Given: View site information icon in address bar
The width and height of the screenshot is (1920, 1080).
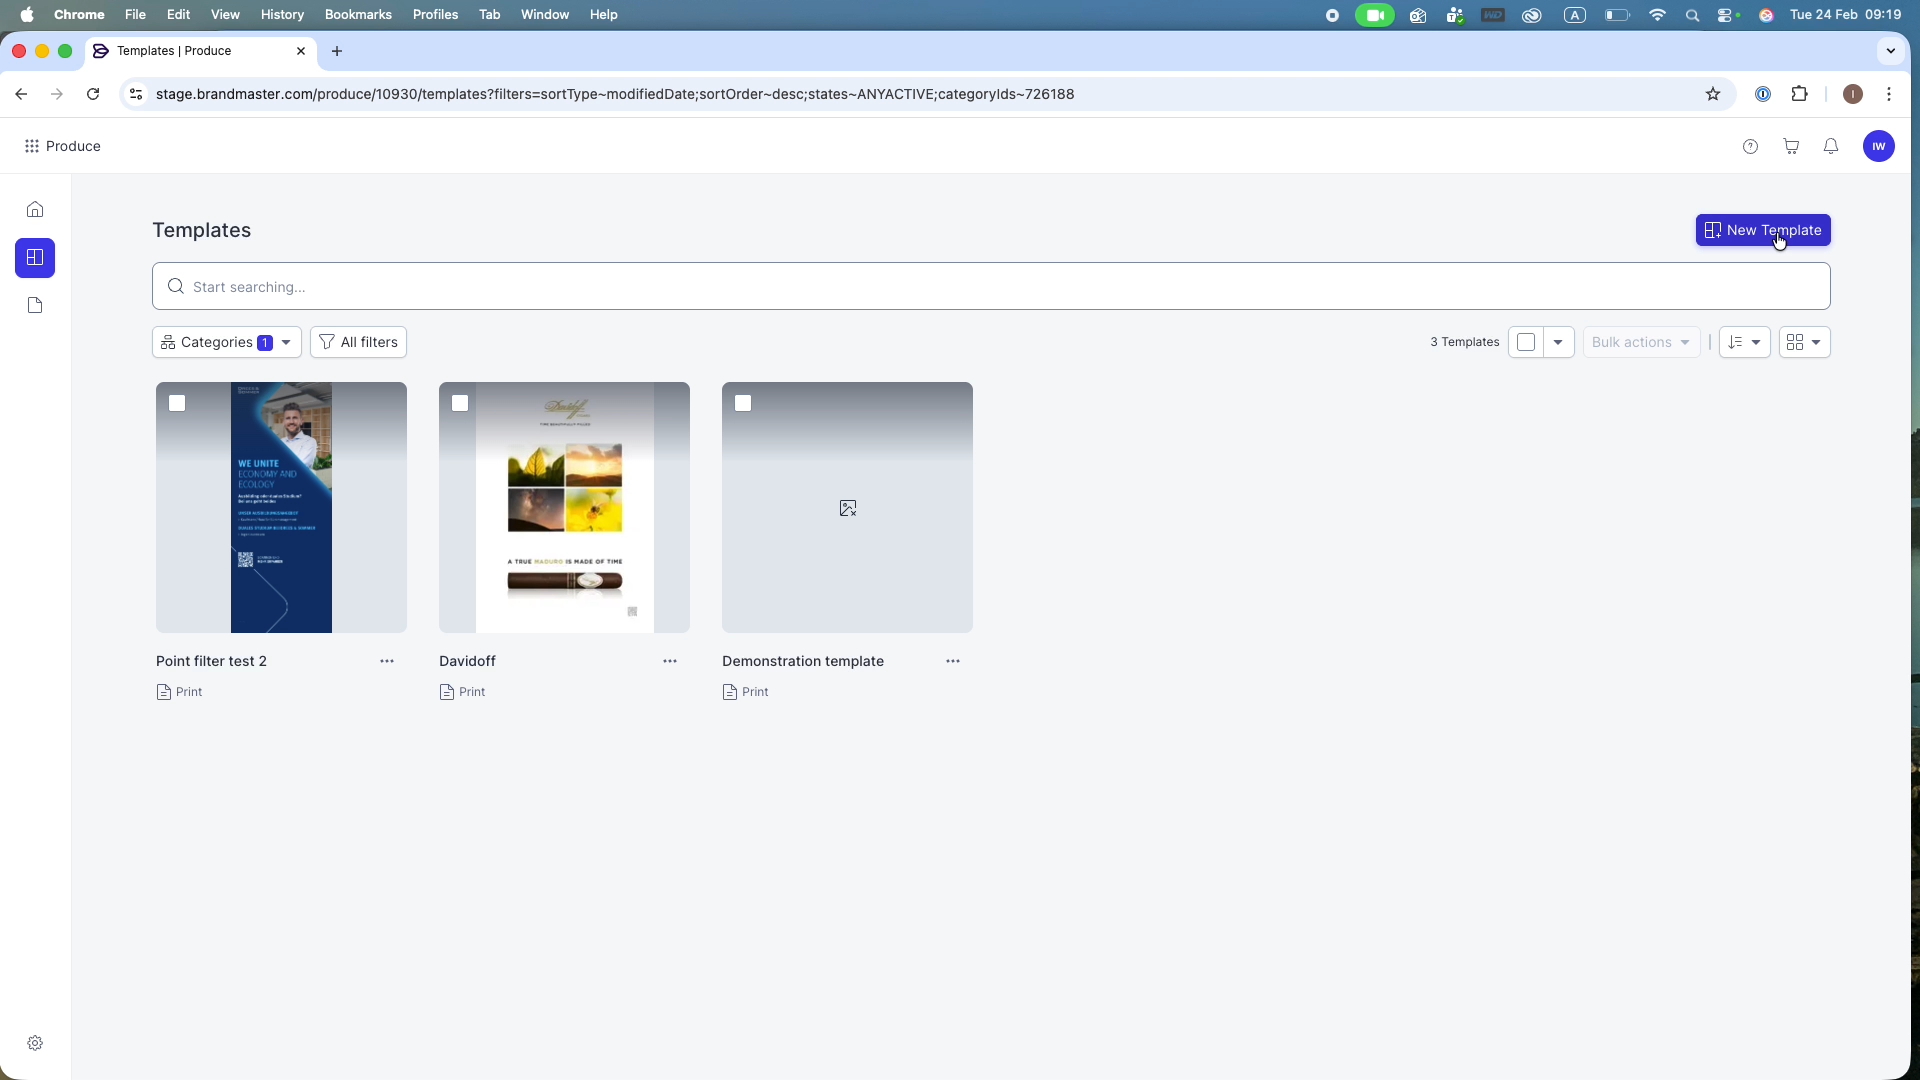Looking at the screenshot, I should click(x=136, y=94).
